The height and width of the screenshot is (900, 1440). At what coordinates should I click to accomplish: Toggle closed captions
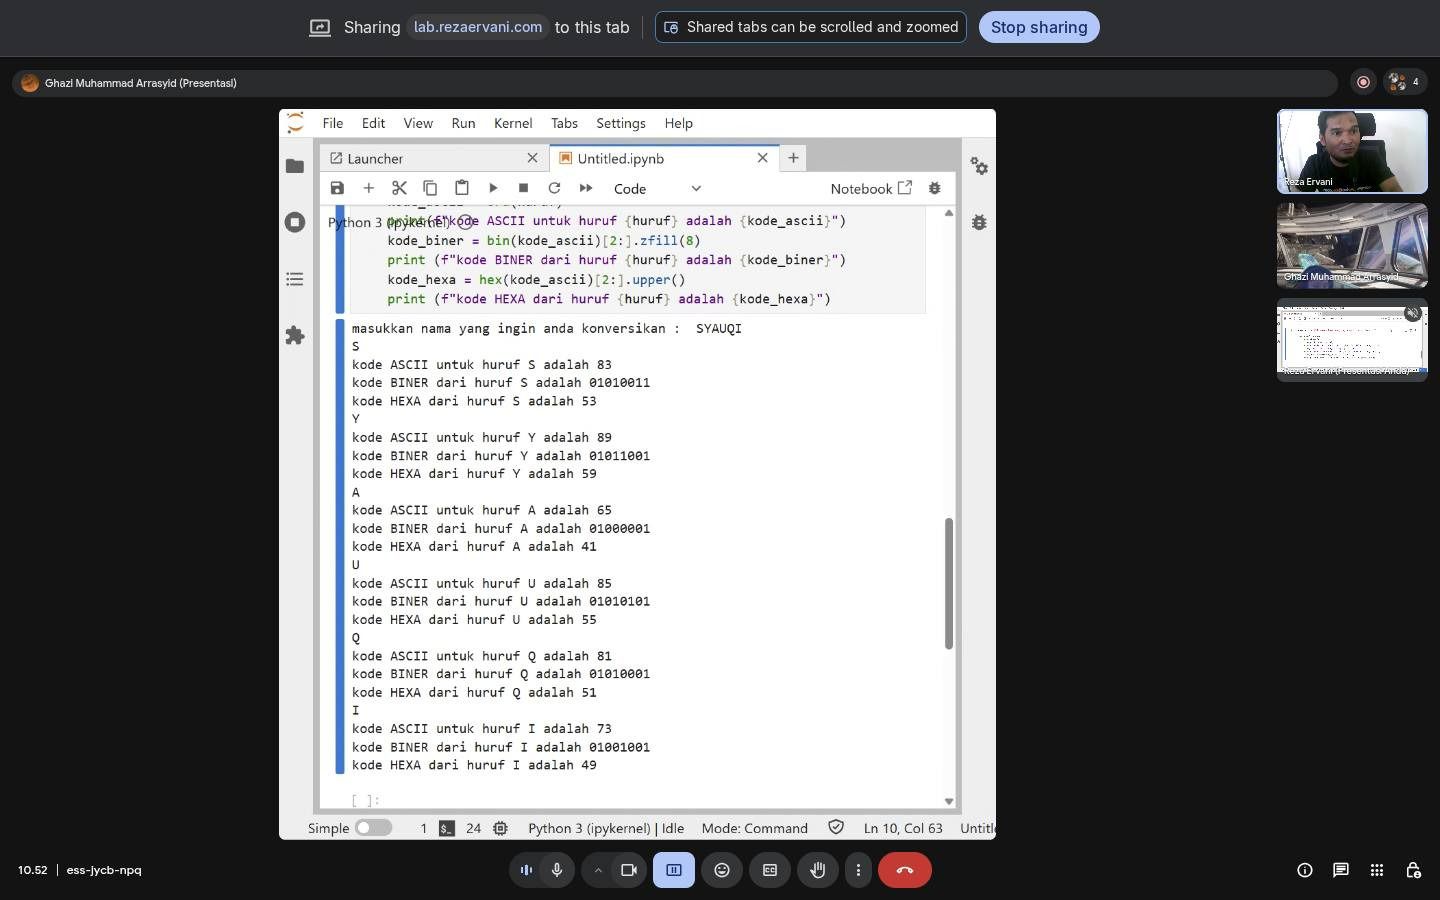(x=770, y=870)
